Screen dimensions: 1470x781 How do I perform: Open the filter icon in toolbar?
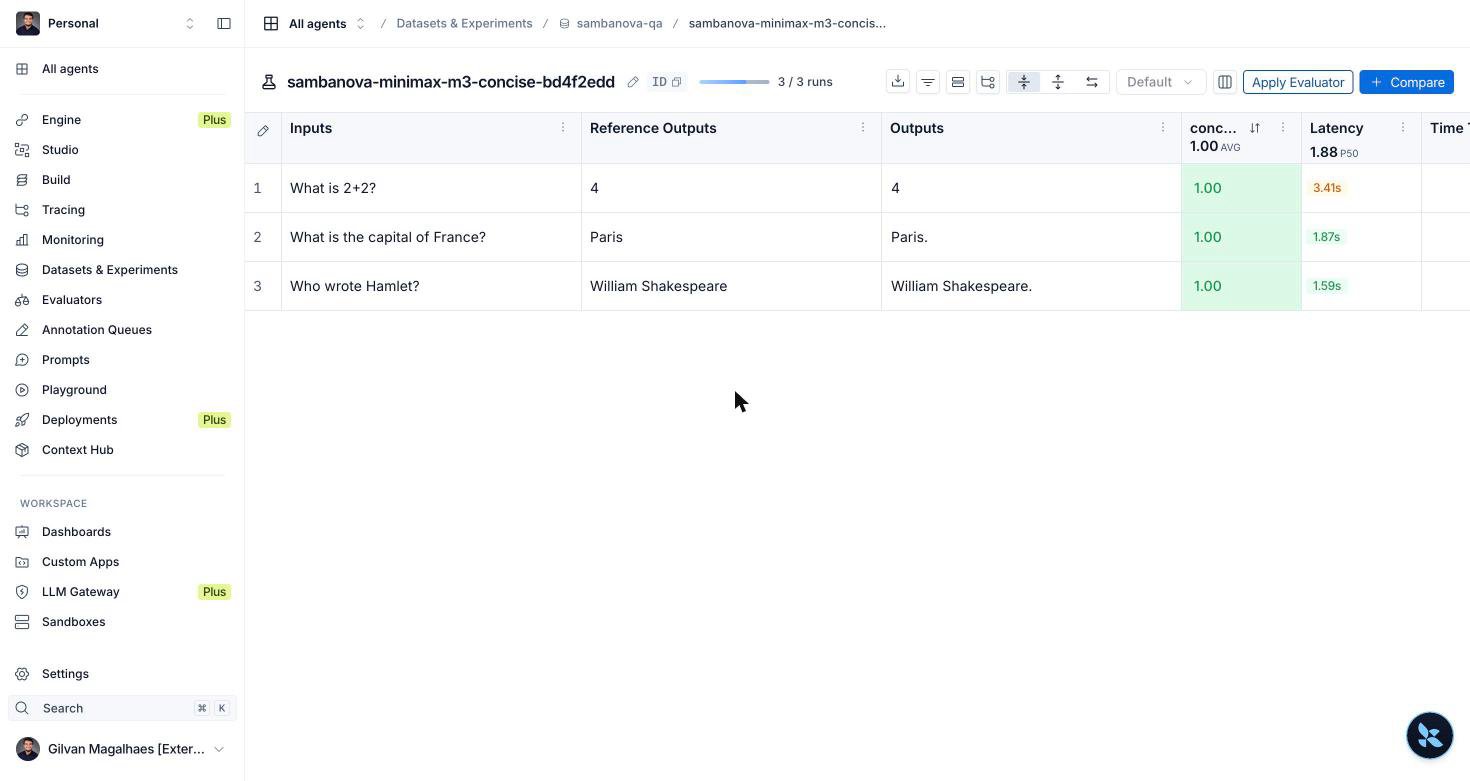928,82
